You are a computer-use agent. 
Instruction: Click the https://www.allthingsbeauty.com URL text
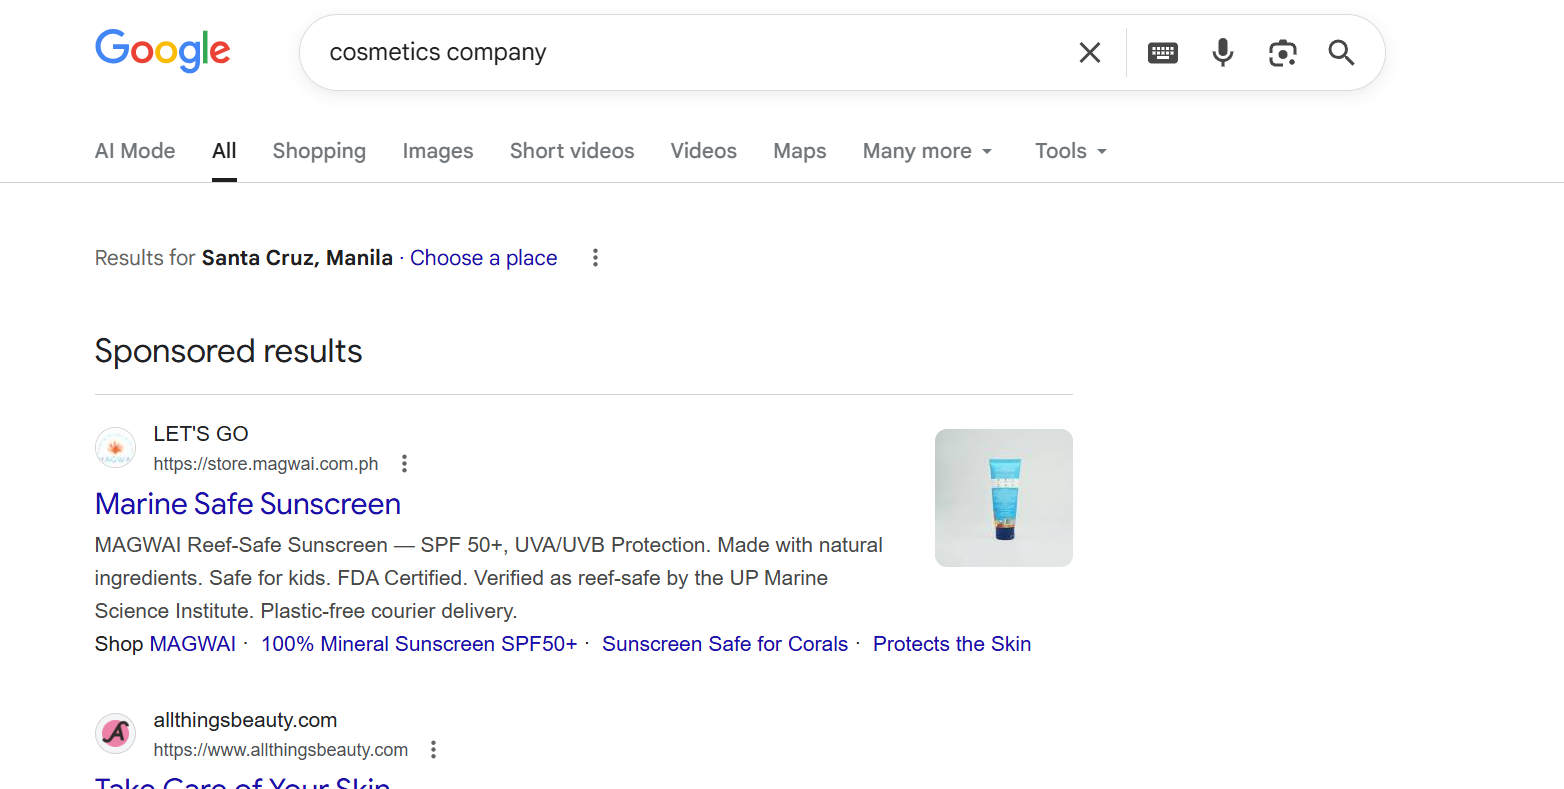[x=281, y=750]
